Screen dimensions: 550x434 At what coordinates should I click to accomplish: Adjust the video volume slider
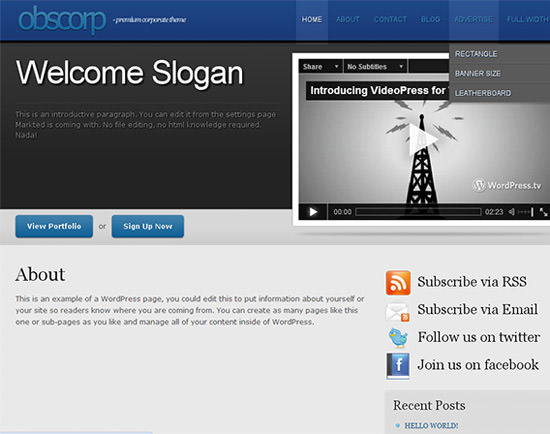525,212
